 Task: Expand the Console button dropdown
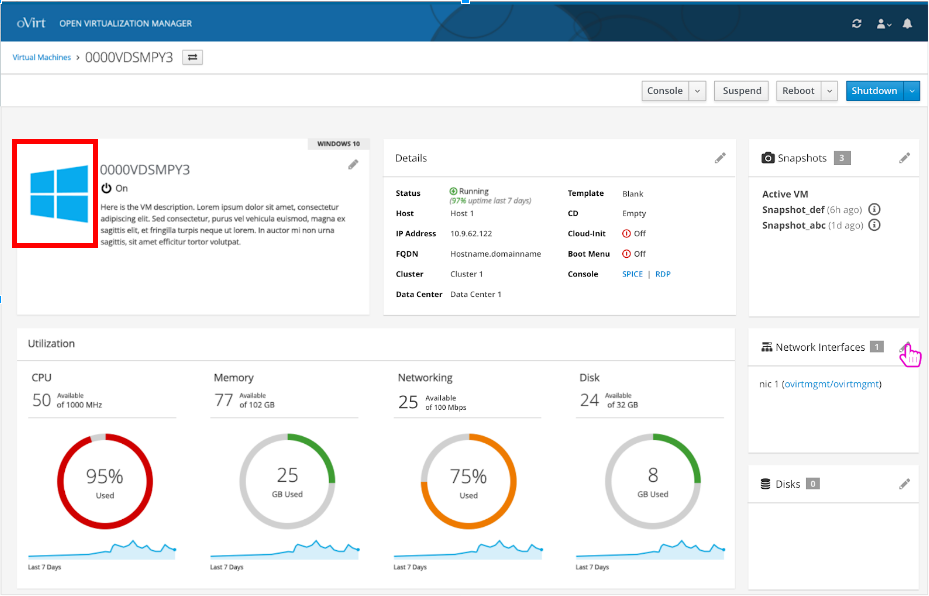click(697, 90)
